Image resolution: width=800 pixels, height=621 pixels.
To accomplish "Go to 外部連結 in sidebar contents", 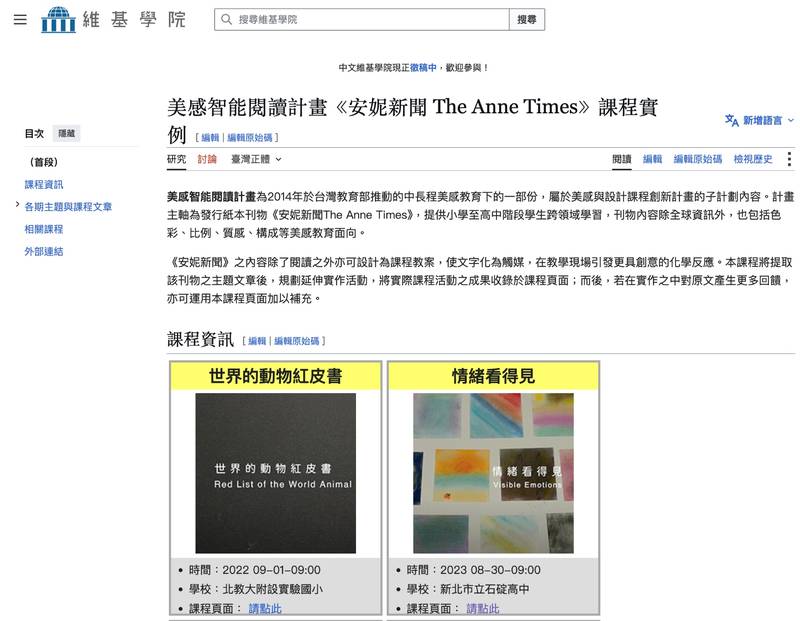I will (x=44, y=251).
